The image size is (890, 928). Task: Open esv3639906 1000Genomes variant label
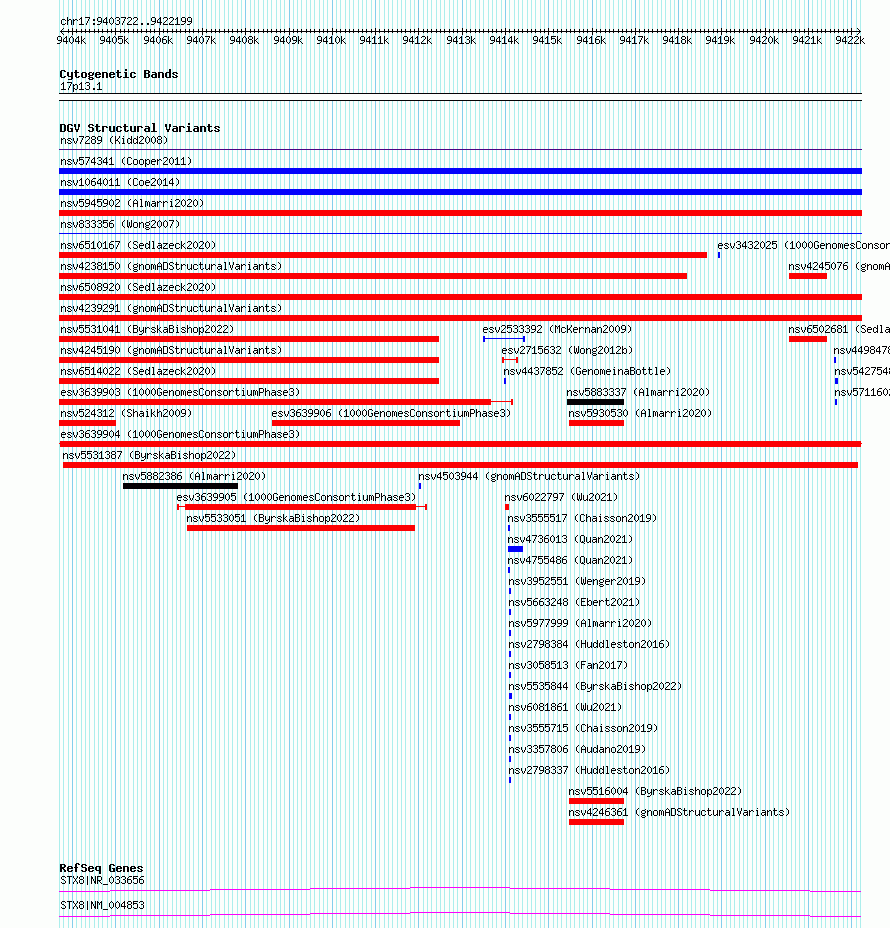[x=391, y=413]
